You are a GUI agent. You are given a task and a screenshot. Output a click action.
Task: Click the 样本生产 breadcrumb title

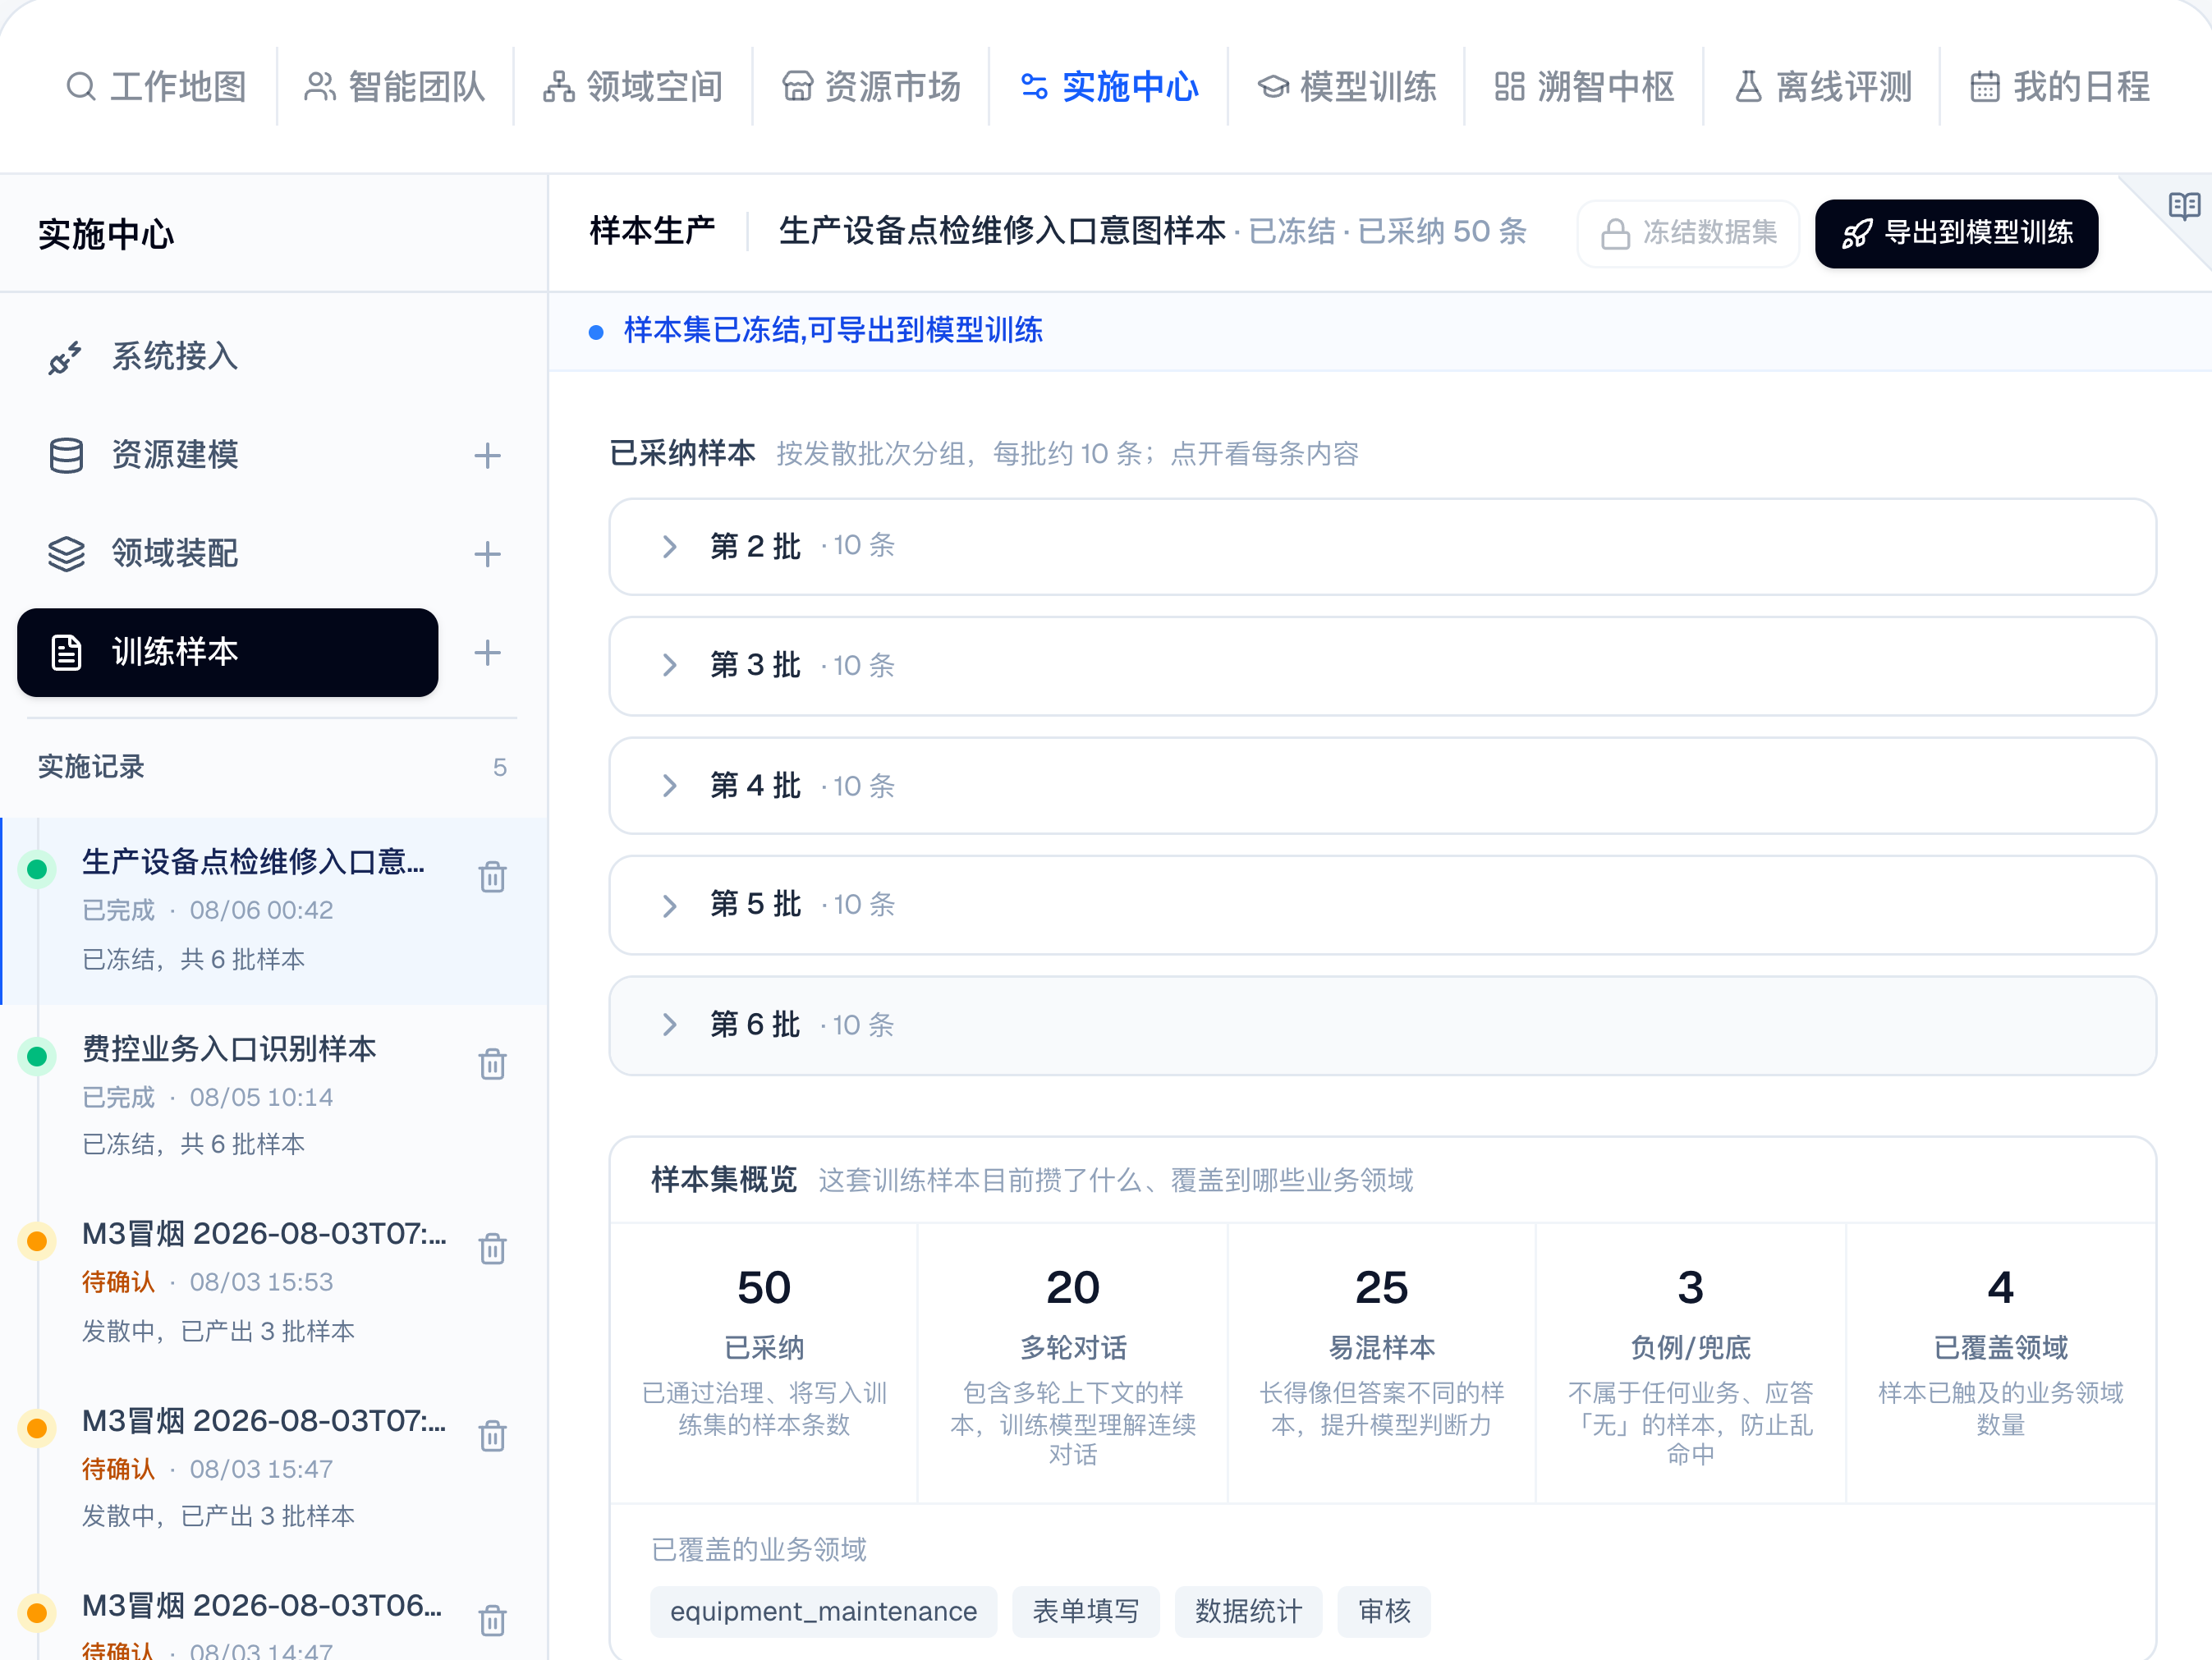(x=652, y=231)
